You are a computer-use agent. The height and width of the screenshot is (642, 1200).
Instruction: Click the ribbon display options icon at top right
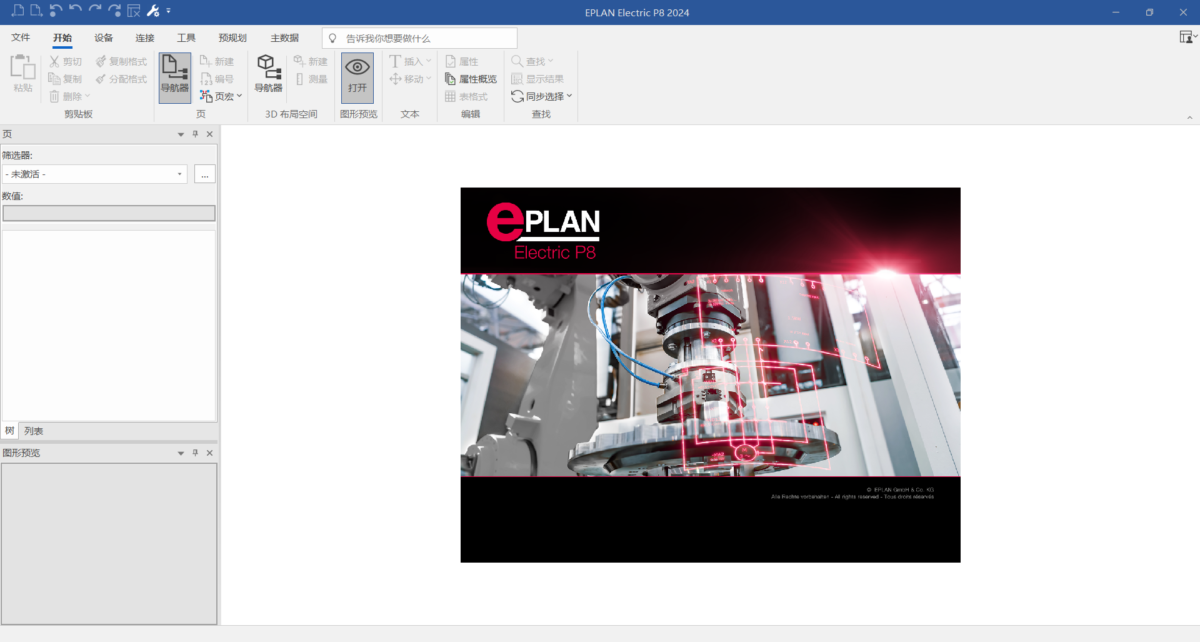pyautogui.click(x=1186, y=37)
